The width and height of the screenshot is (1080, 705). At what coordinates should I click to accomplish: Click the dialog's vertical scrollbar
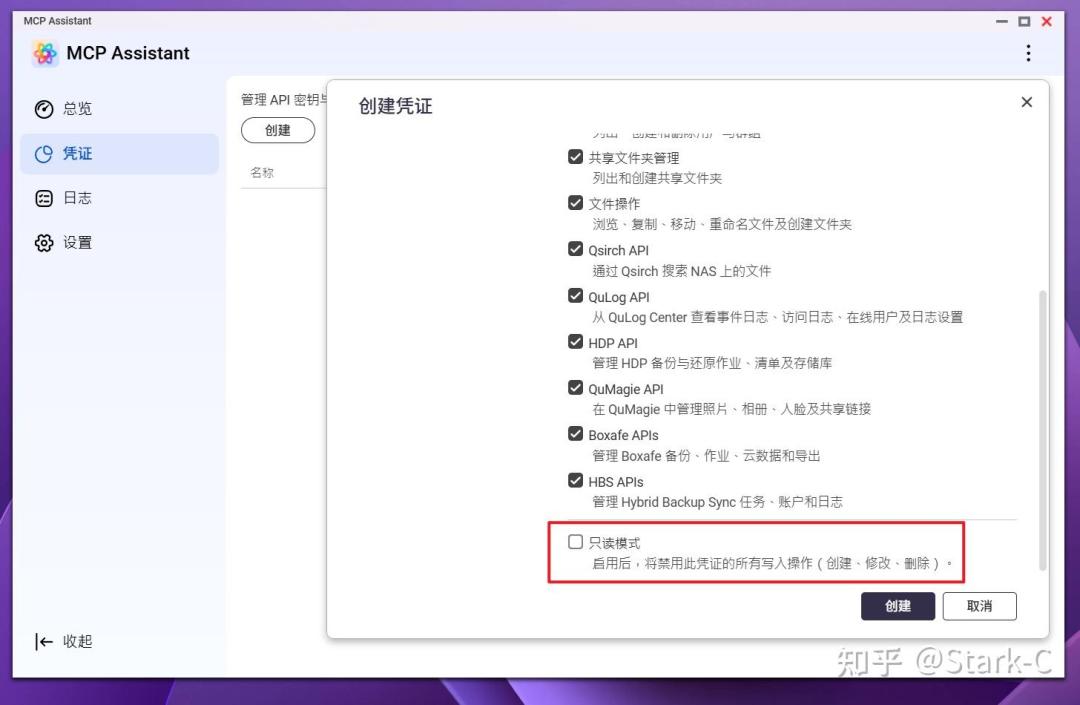(1042, 430)
